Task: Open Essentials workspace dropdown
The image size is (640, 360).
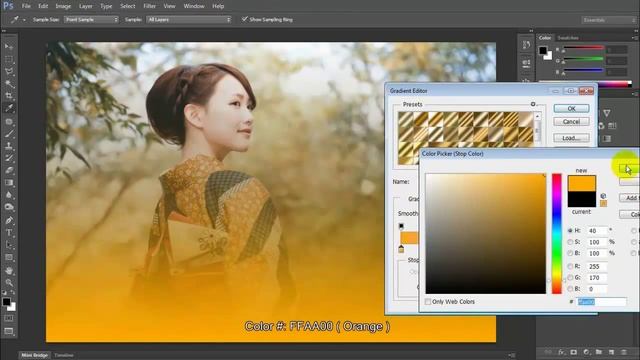Action: [x=608, y=20]
